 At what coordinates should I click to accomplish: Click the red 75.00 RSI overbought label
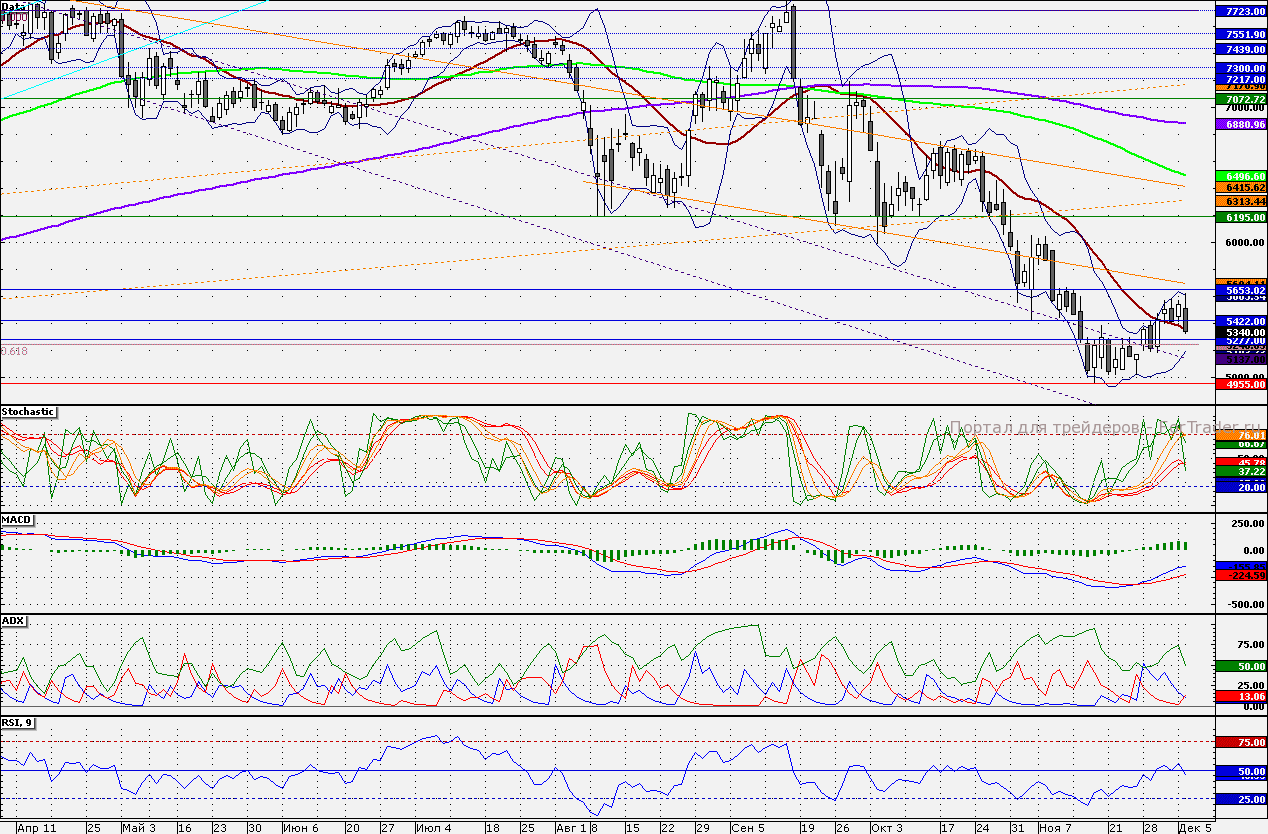[1239, 743]
